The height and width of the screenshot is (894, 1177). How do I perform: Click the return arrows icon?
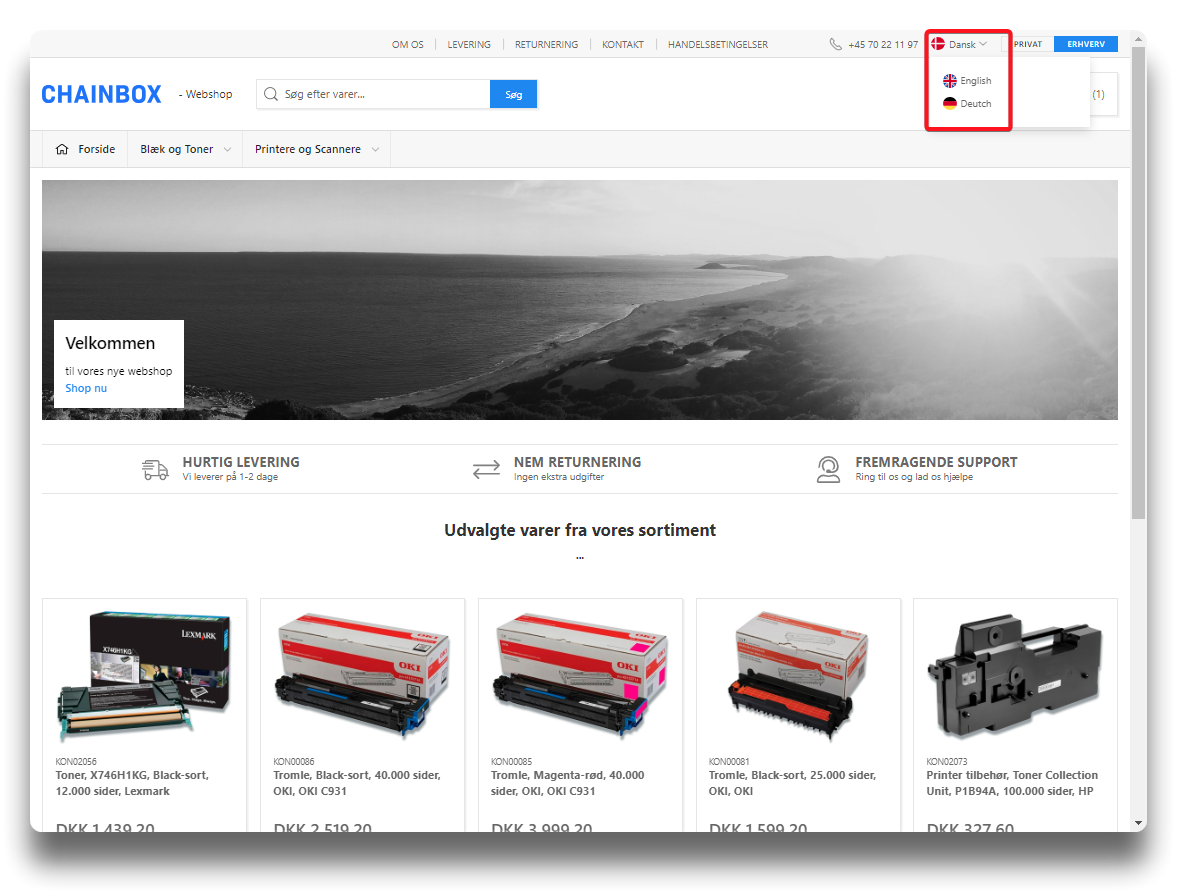coord(486,469)
